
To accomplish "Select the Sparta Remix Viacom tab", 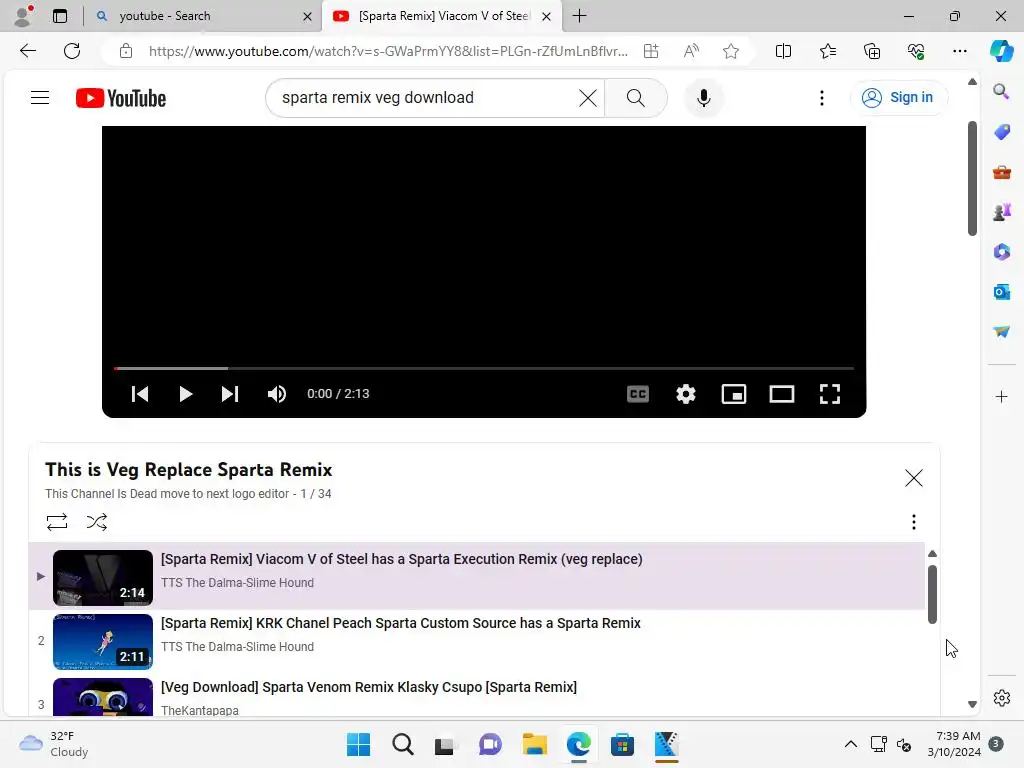I will (442, 16).
